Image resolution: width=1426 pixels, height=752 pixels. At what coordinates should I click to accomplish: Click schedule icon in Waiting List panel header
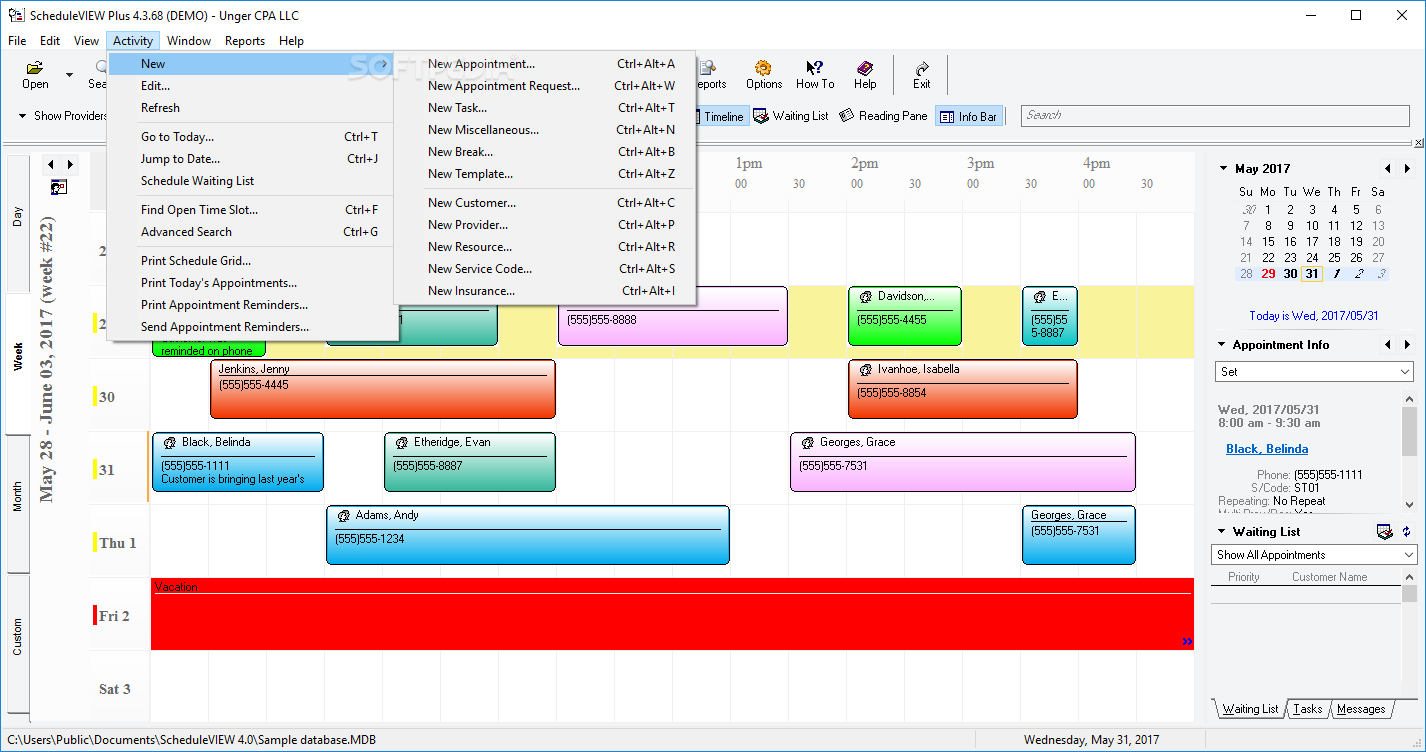[x=1385, y=532]
